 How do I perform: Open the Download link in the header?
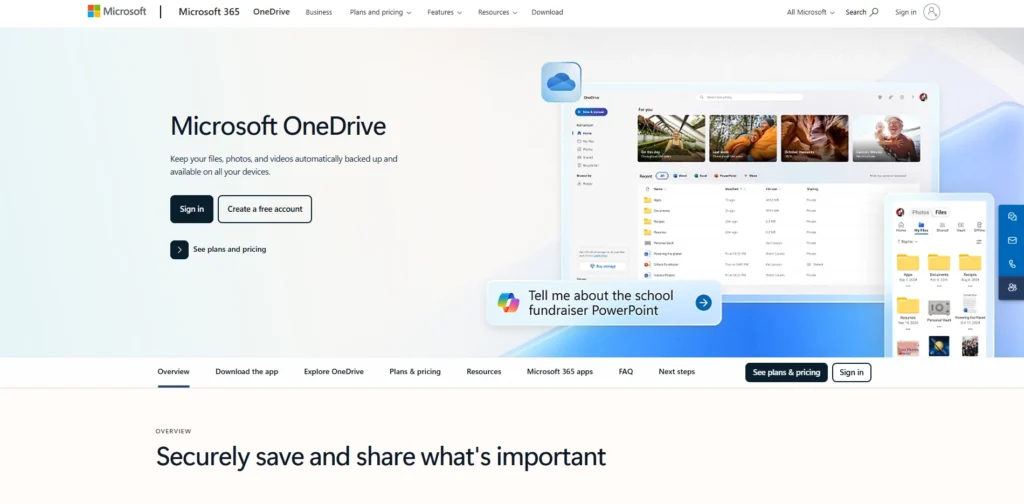click(547, 12)
